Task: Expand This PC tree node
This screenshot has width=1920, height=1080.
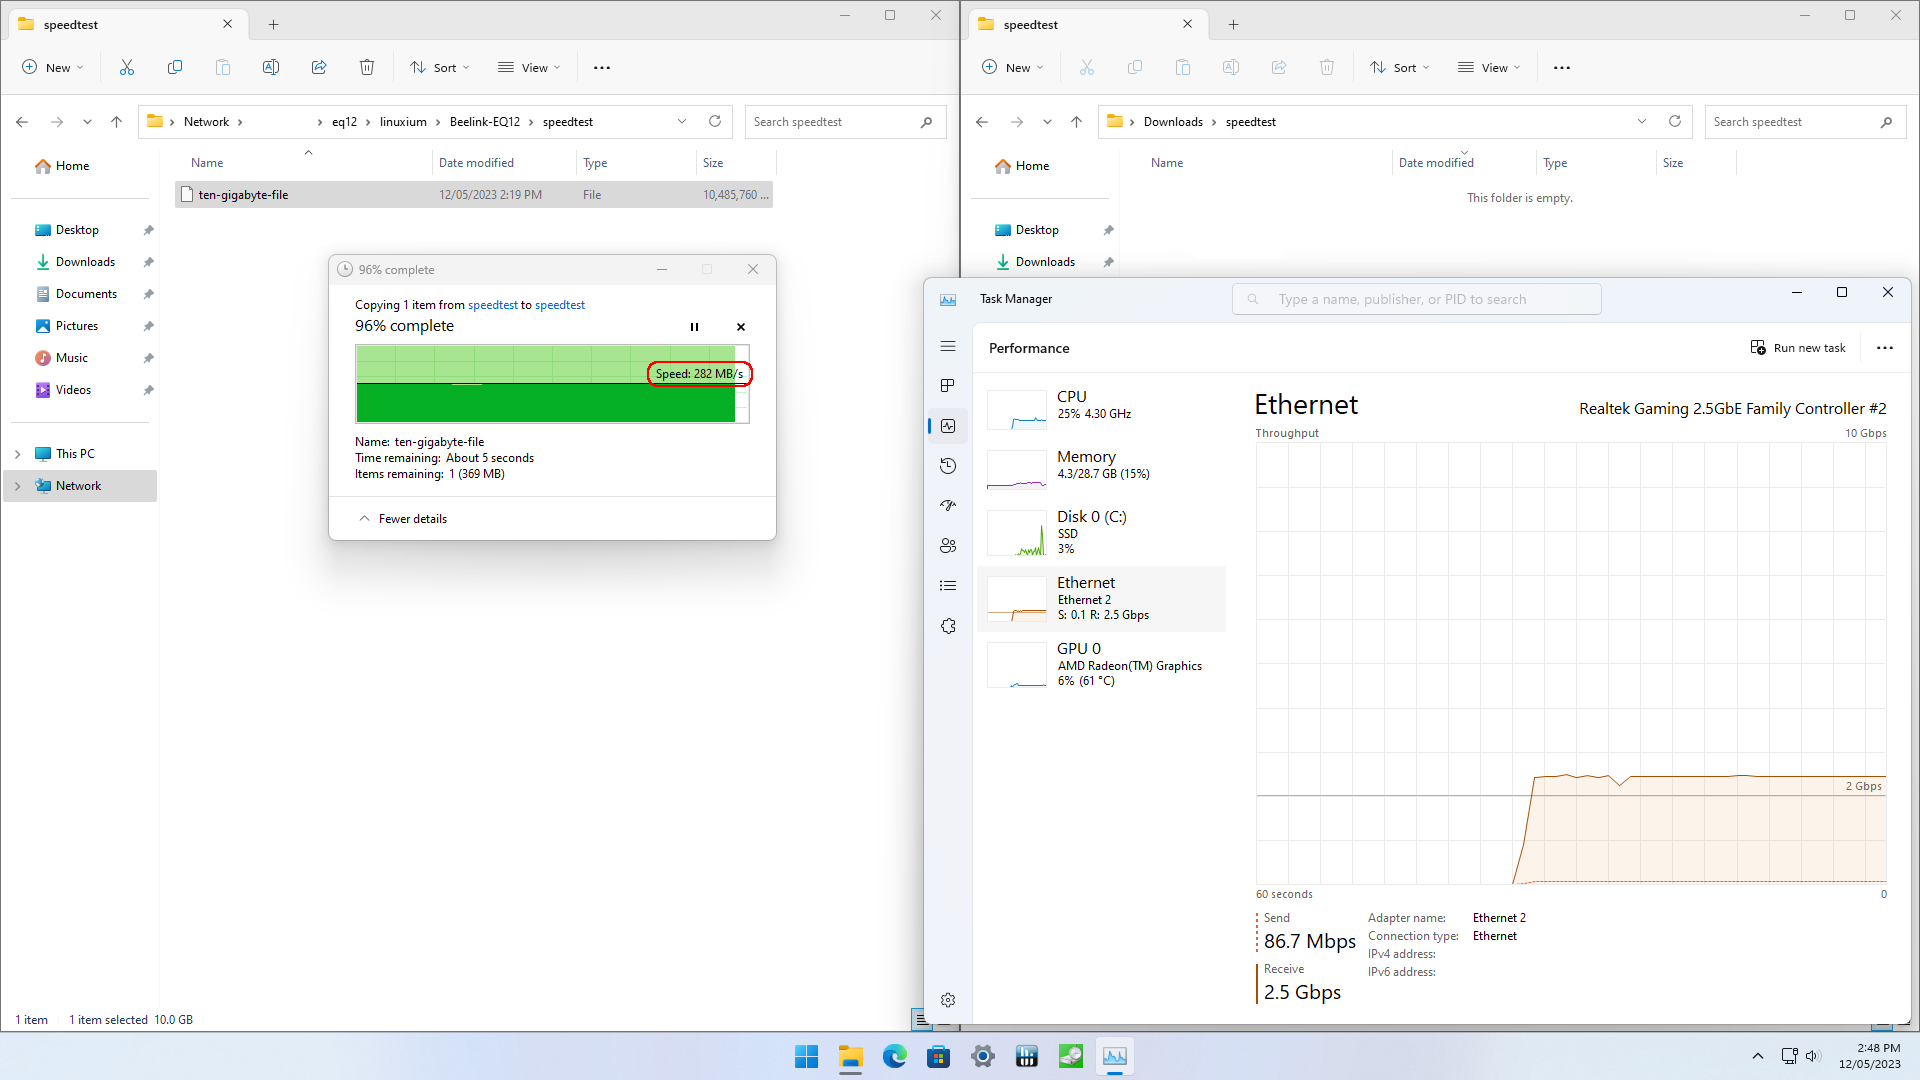Action: tap(17, 454)
